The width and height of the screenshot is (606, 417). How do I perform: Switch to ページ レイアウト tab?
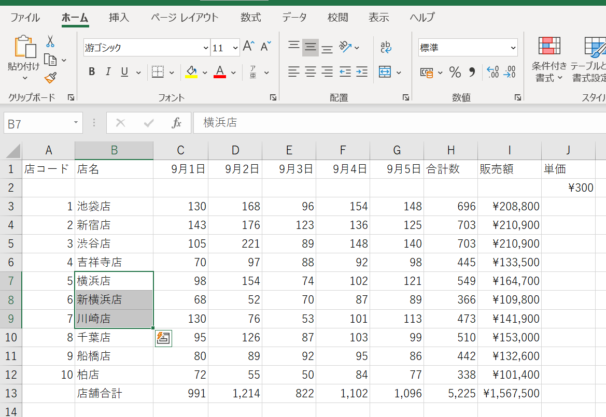(x=185, y=17)
